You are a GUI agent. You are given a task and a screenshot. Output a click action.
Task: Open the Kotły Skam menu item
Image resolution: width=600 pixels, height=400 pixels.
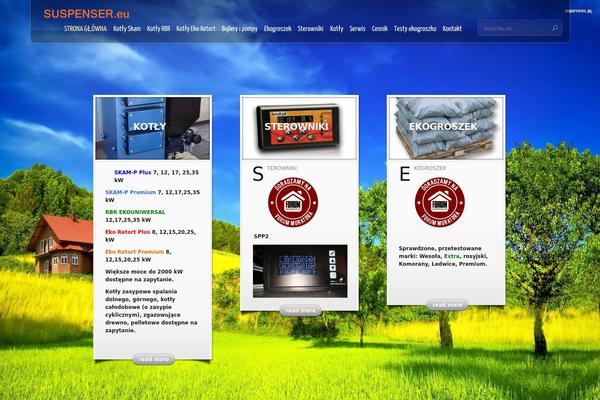[x=127, y=29]
